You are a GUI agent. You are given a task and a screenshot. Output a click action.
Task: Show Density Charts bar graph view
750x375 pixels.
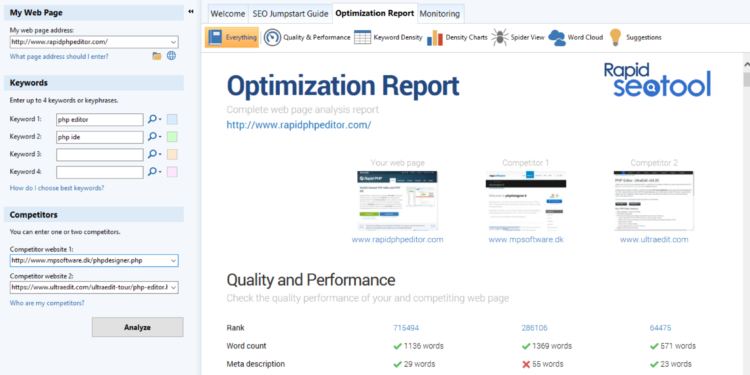coord(457,37)
